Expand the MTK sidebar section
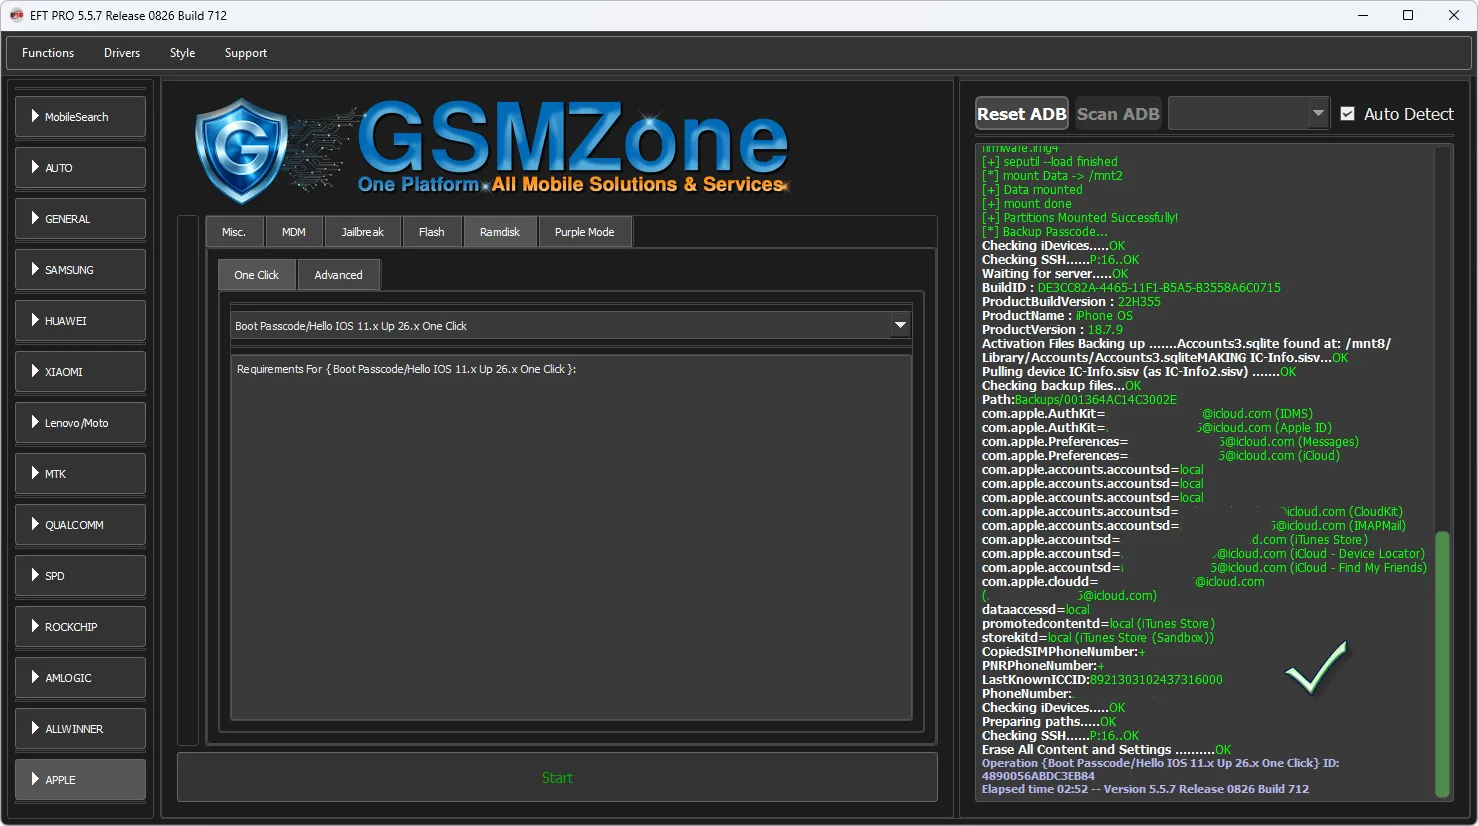 click(x=81, y=474)
